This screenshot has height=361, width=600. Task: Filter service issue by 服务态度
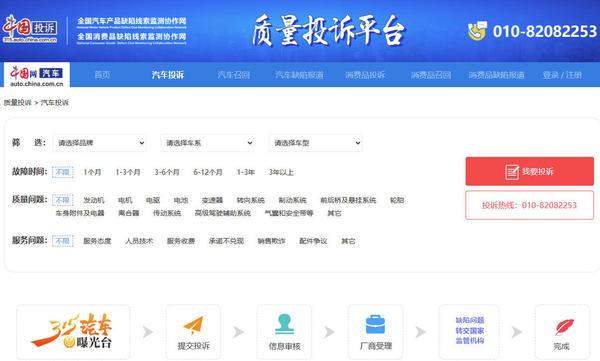pos(97,241)
